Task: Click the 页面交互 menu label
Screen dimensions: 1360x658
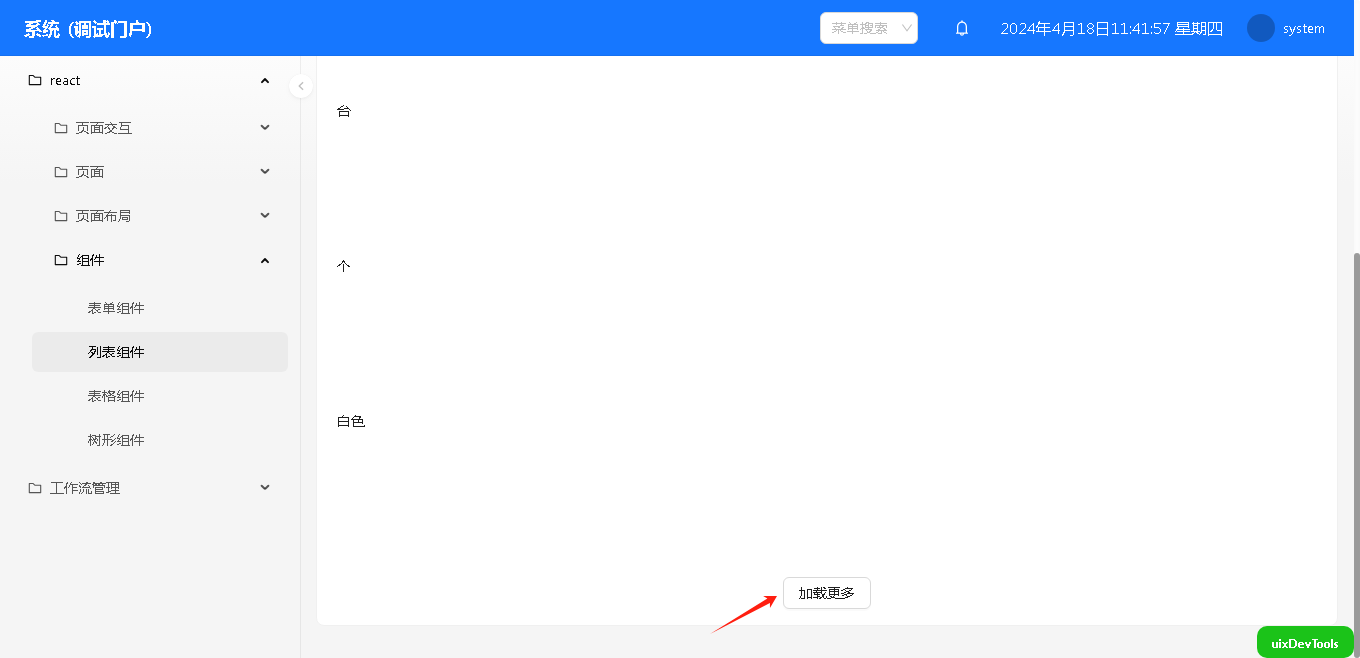Action: click(x=104, y=128)
